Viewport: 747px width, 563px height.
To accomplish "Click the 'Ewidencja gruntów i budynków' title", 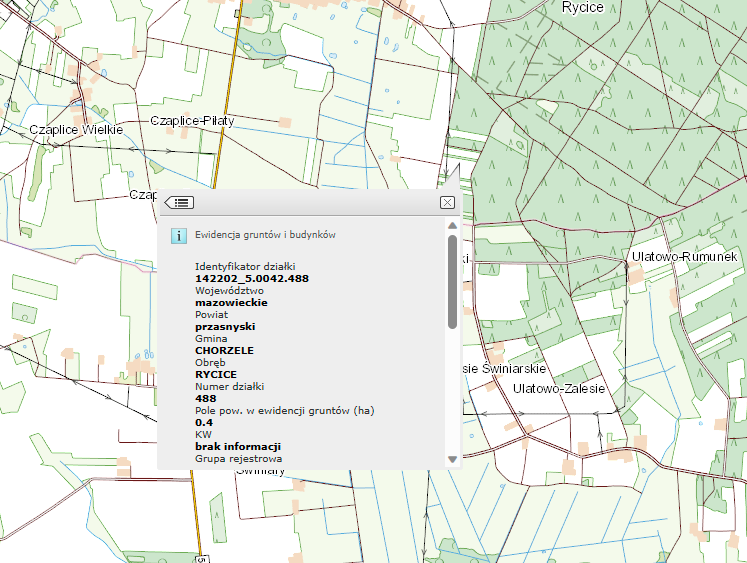I will pos(264,234).
